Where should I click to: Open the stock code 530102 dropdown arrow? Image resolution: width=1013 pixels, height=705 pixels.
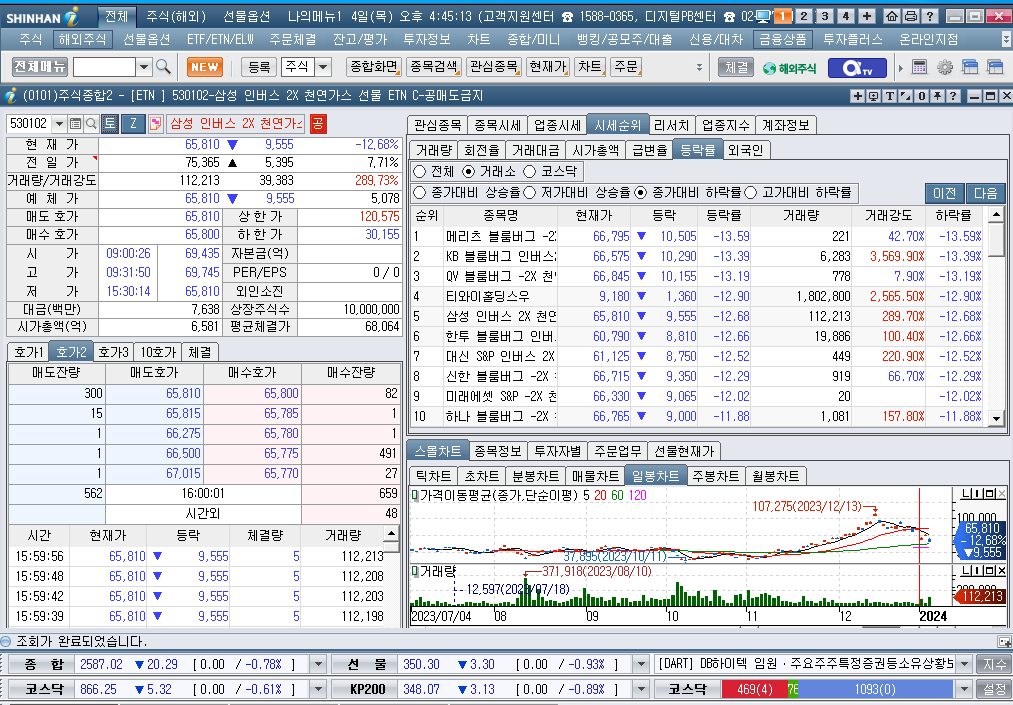click(x=59, y=123)
